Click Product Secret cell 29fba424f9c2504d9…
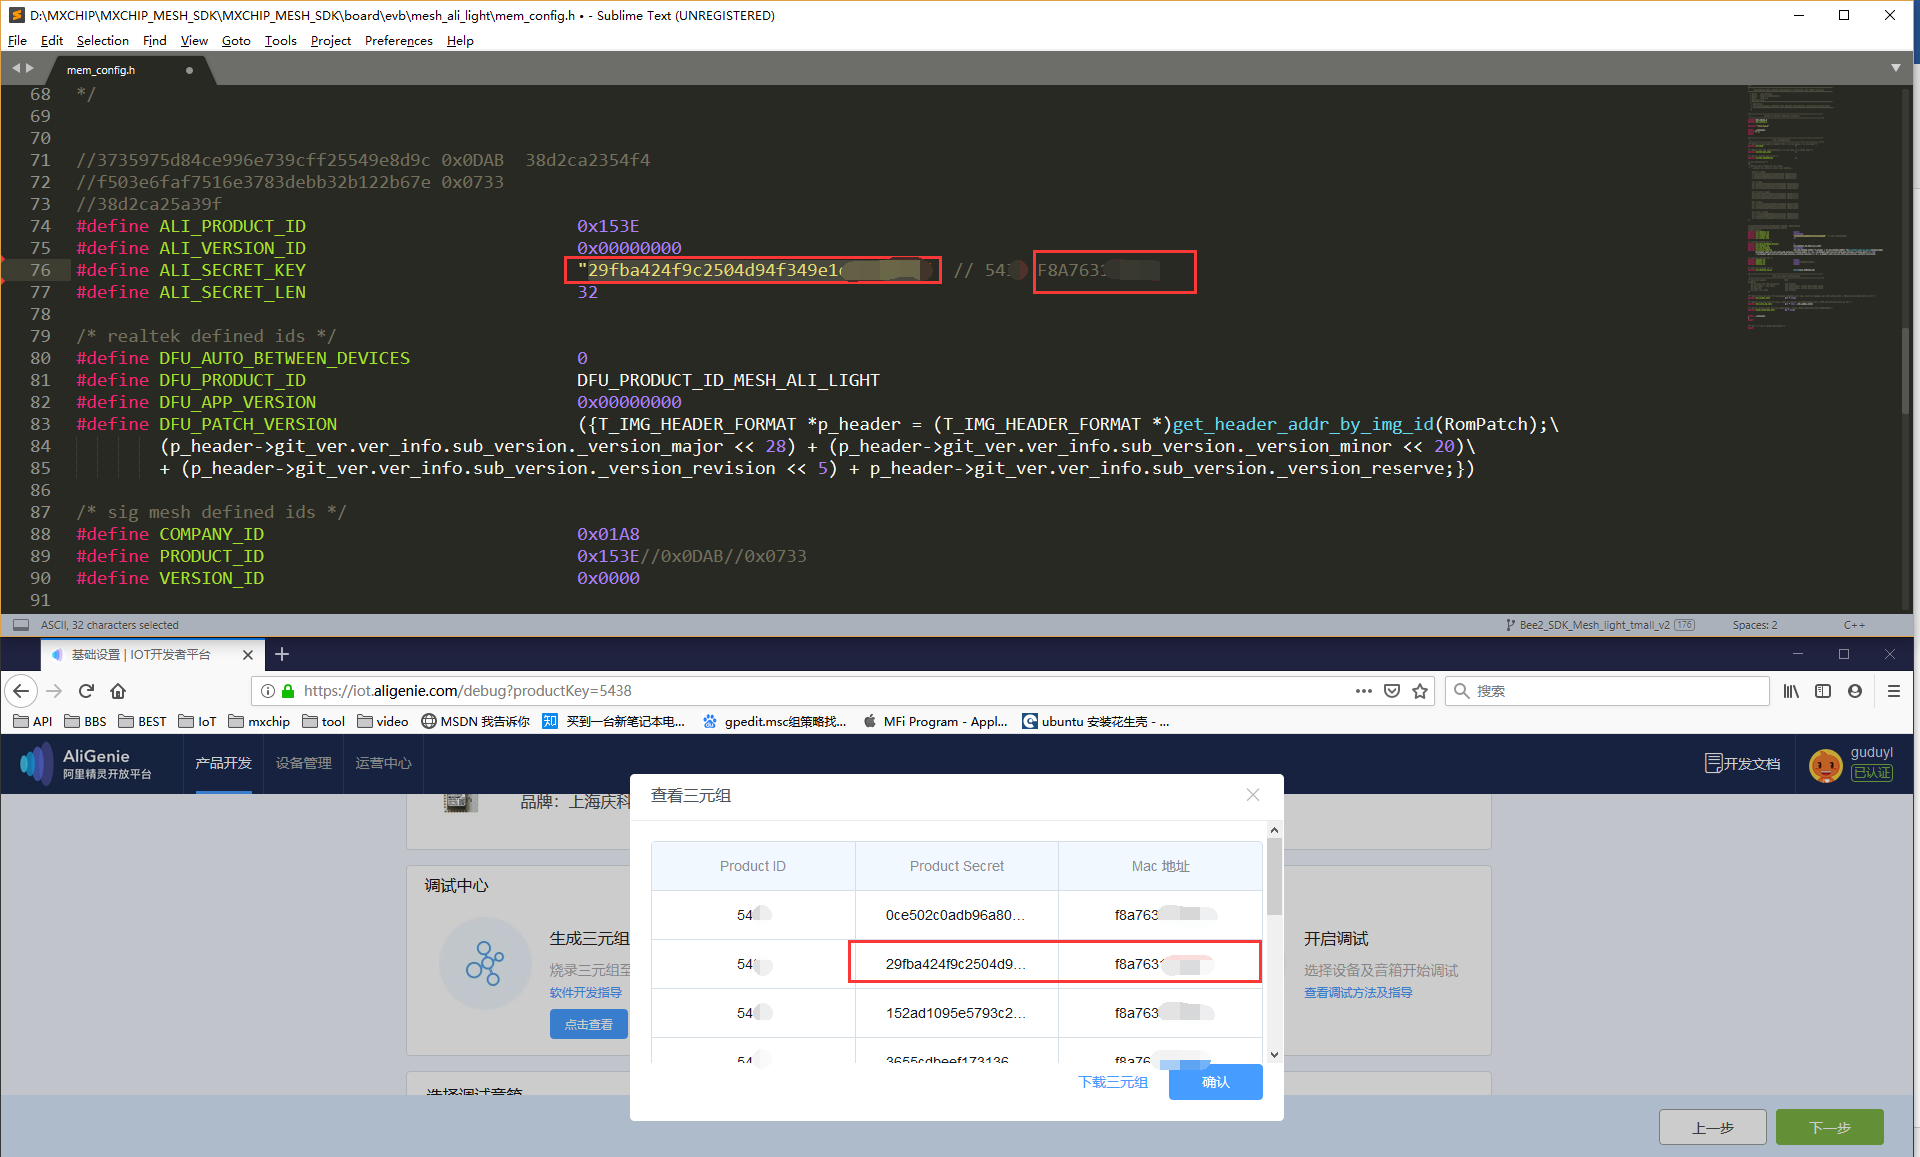The image size is (1920, 1157). tap(956, 964)
